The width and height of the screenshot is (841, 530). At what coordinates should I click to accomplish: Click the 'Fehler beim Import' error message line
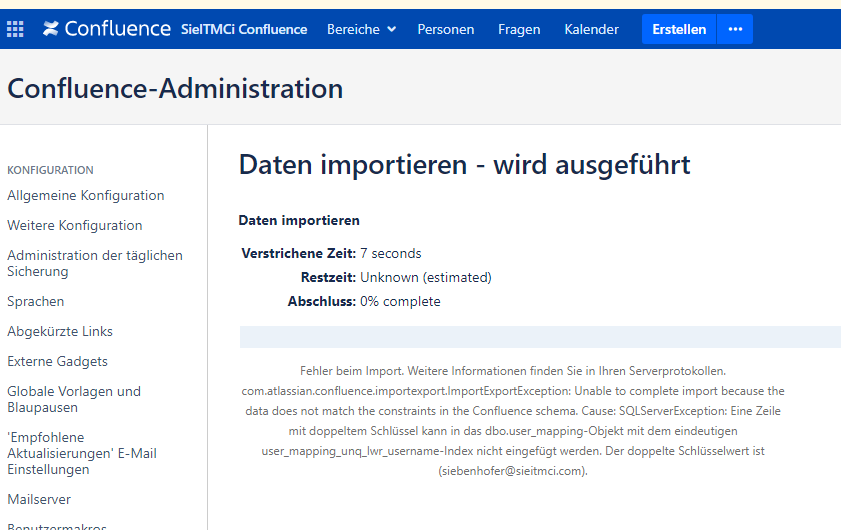[513, 371]
